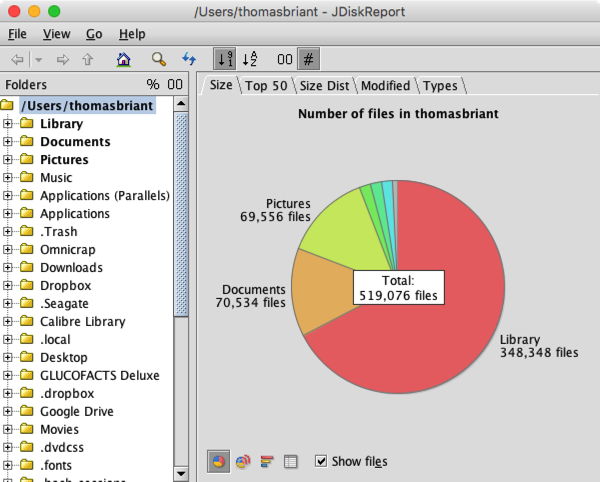Select the bar chart view
Image resolution: width=600 pixels, height=482 pixels.
point(267,461)
